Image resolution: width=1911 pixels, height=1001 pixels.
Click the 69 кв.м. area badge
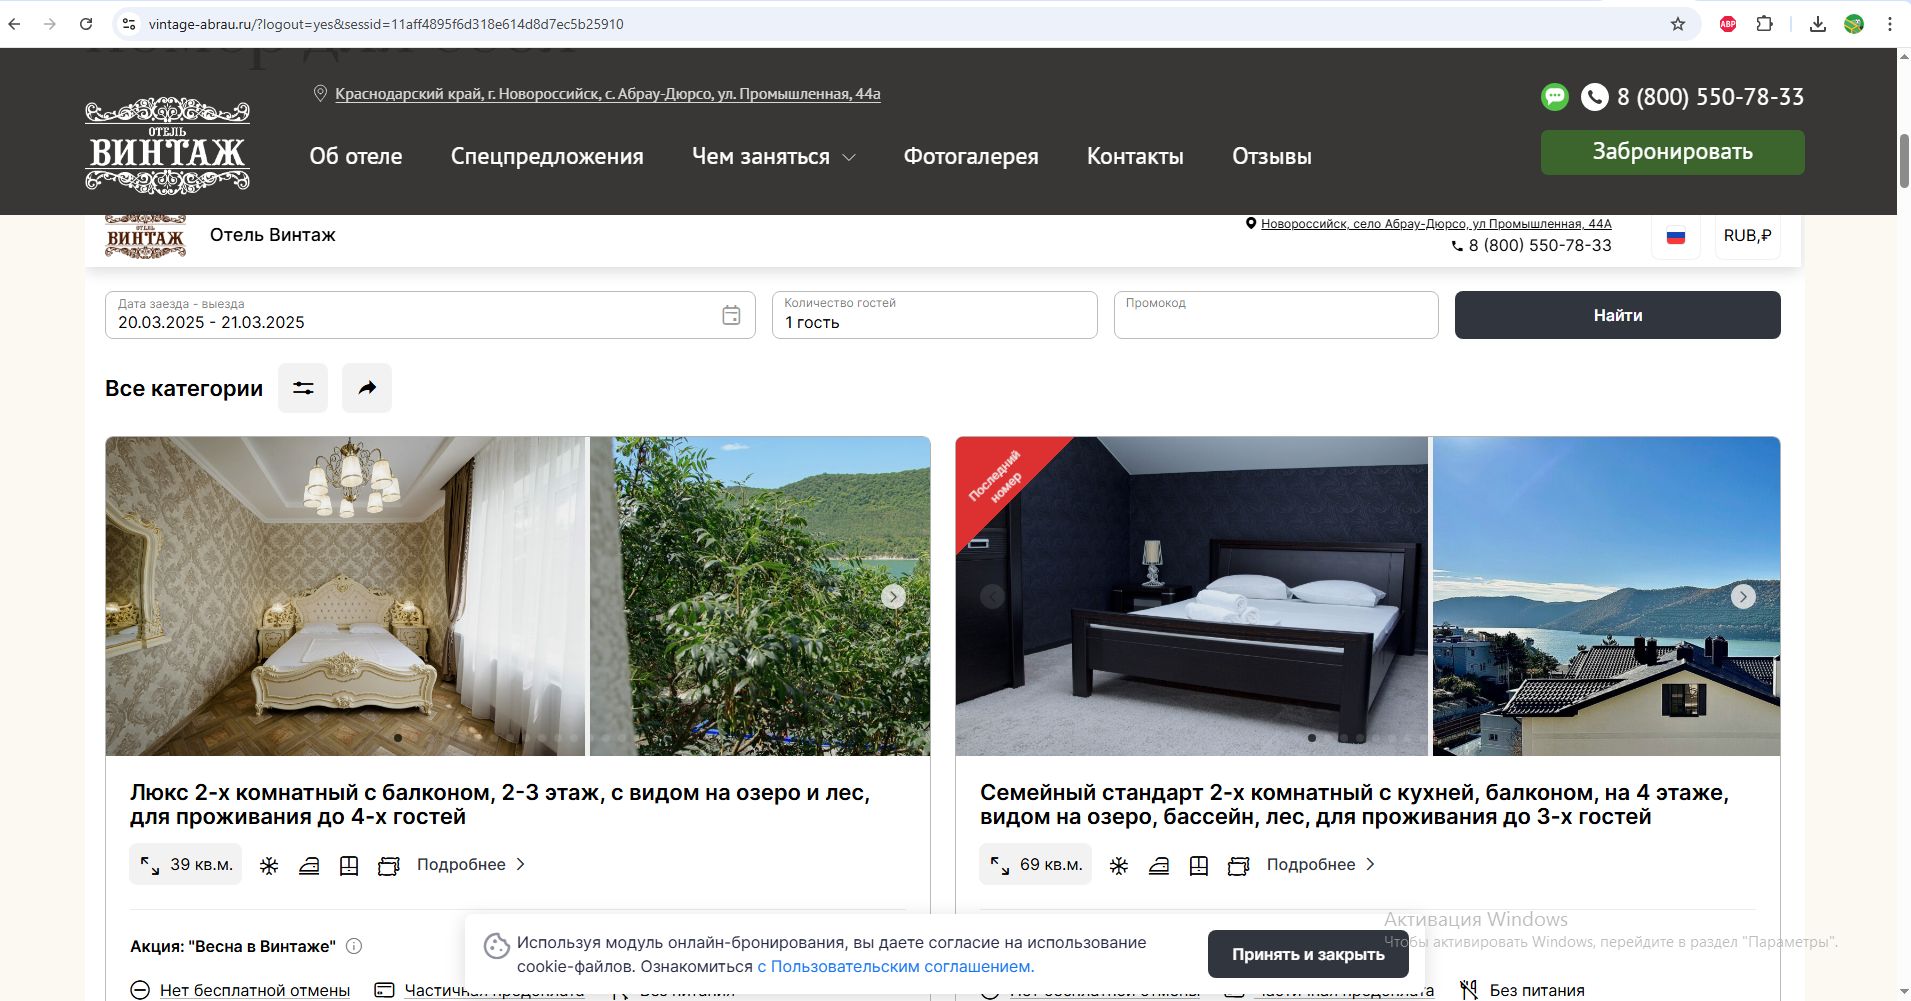tap(1036, 865)
